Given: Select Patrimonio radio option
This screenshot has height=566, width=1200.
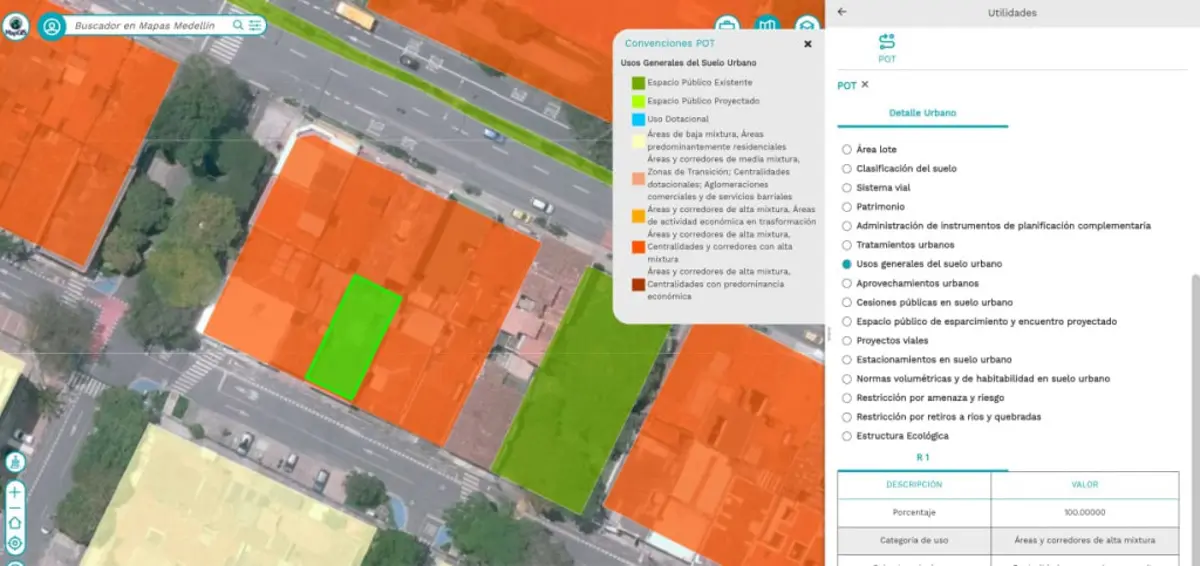Looking at the screenshot, I should coord(847,207).
